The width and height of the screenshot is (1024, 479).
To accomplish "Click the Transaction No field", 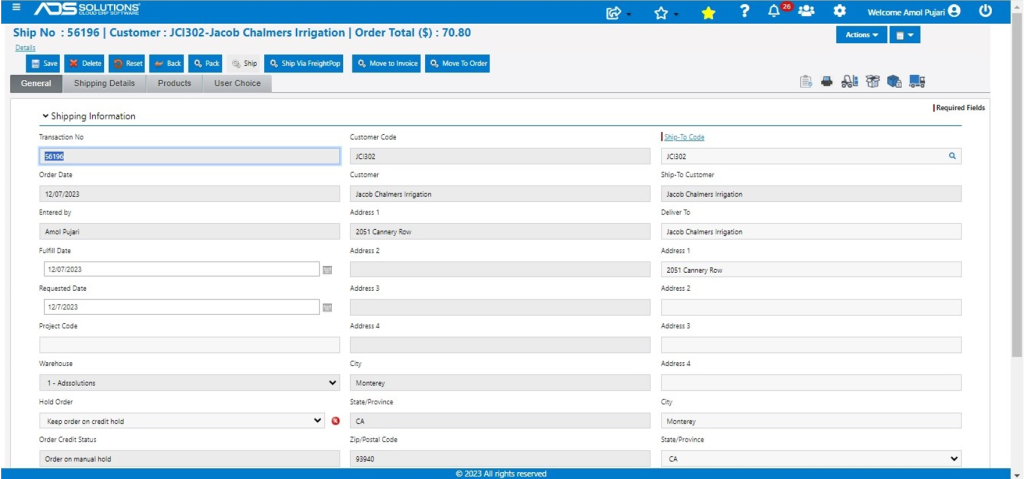I will click(x=189, y=156).
